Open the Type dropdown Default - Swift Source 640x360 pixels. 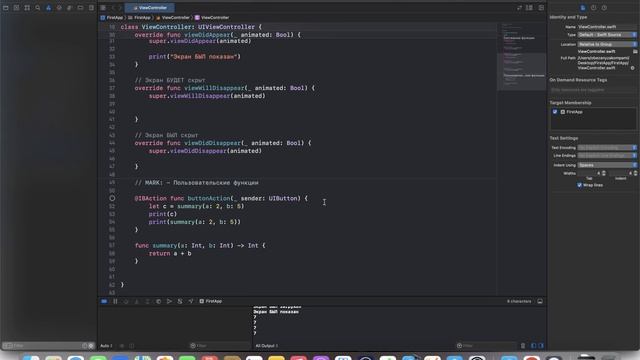pyautogui.click(x=607, y=35)
